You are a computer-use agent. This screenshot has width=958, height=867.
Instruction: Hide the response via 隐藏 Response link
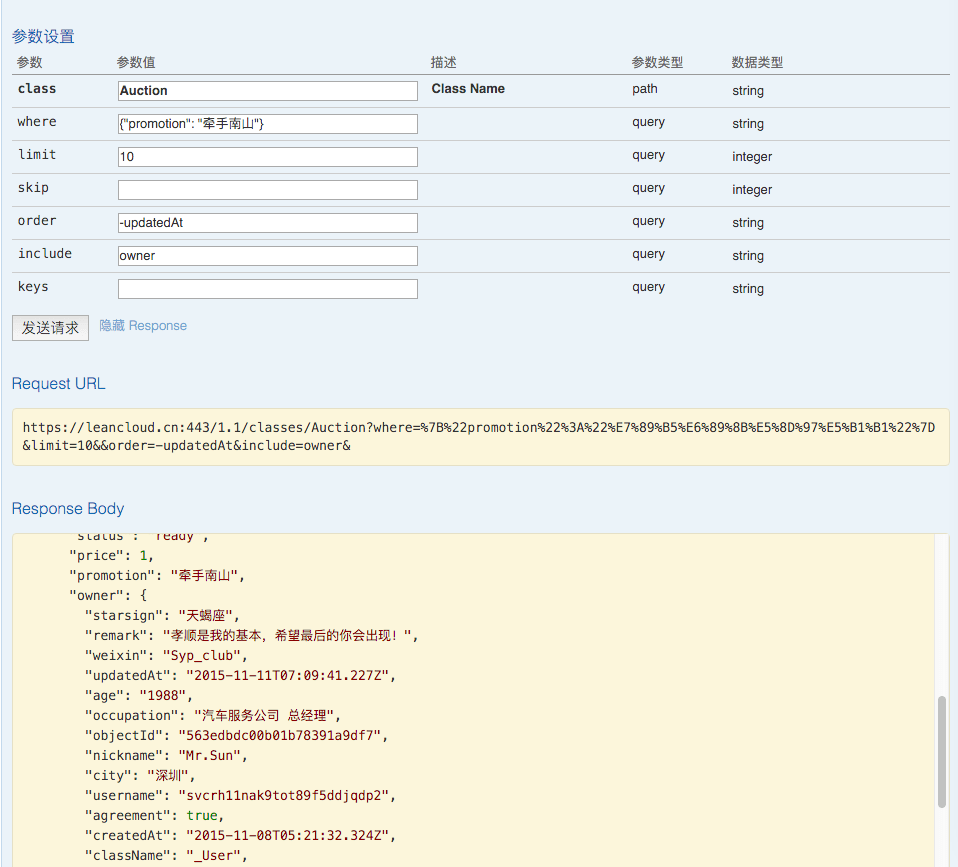[143, 326]
